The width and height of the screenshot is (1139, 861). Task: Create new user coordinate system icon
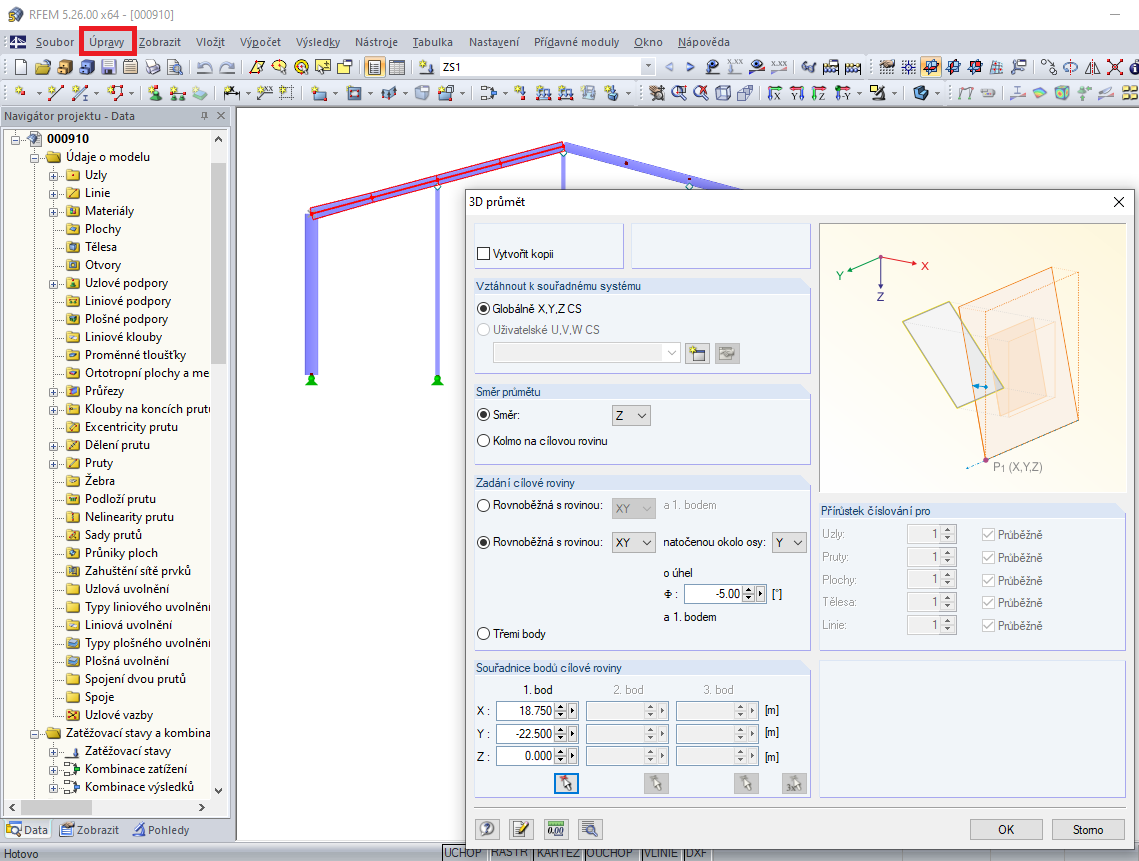pos(697,354)
